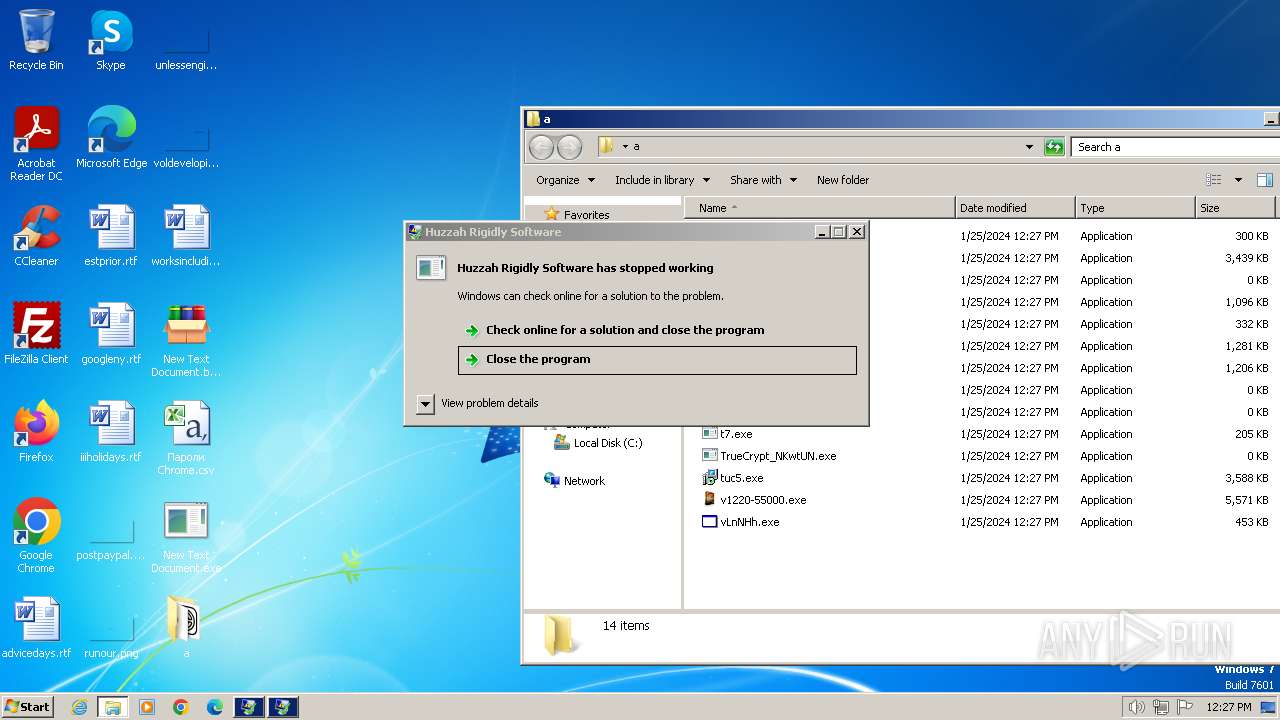The image size is (1280, 720).
Task: Click Show desktop button at taskbar end
Action: (x=1268, y=707)
